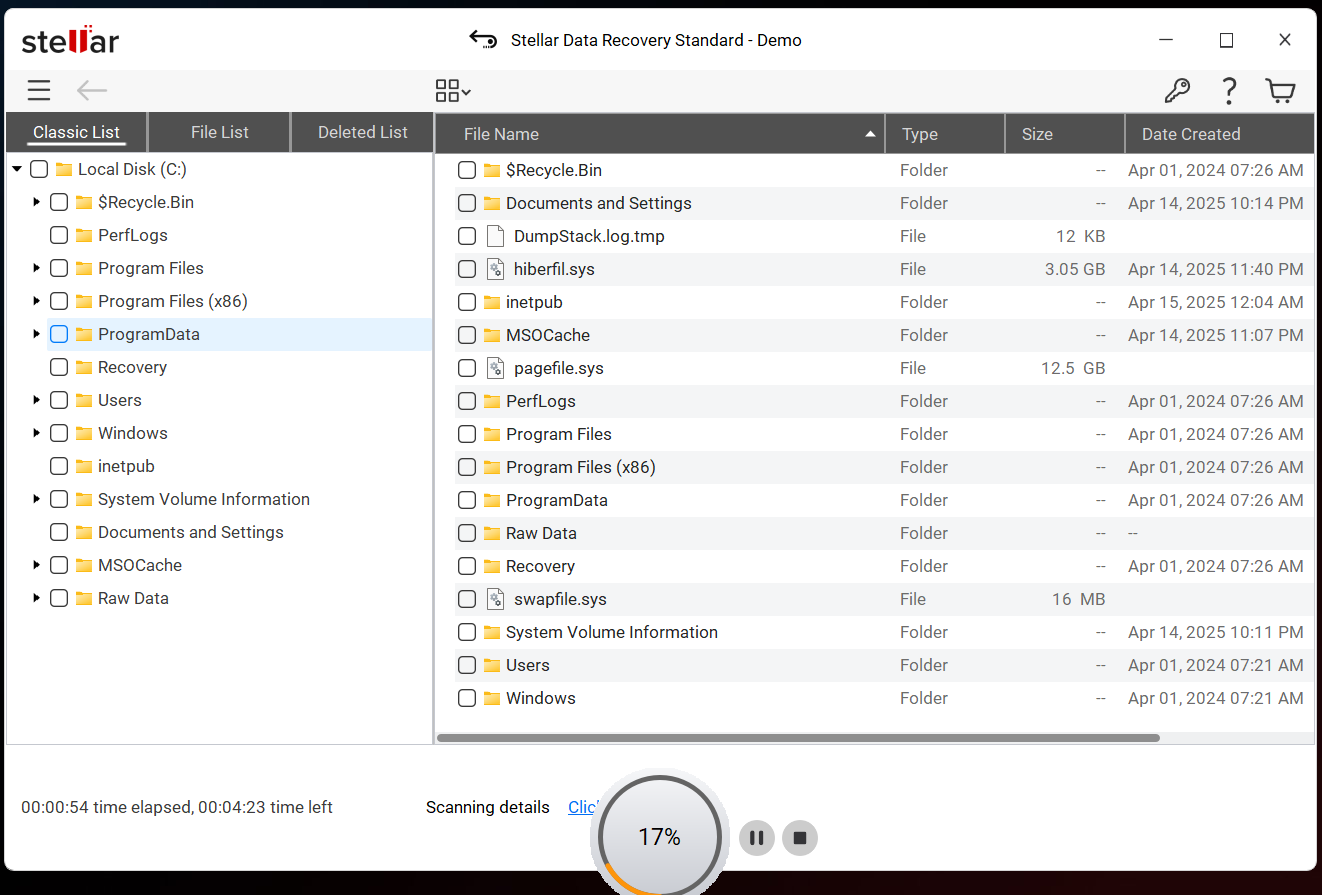Click the elapsed time status text
The width and height of the screenshot is (1322, 895).
[177, 807]
